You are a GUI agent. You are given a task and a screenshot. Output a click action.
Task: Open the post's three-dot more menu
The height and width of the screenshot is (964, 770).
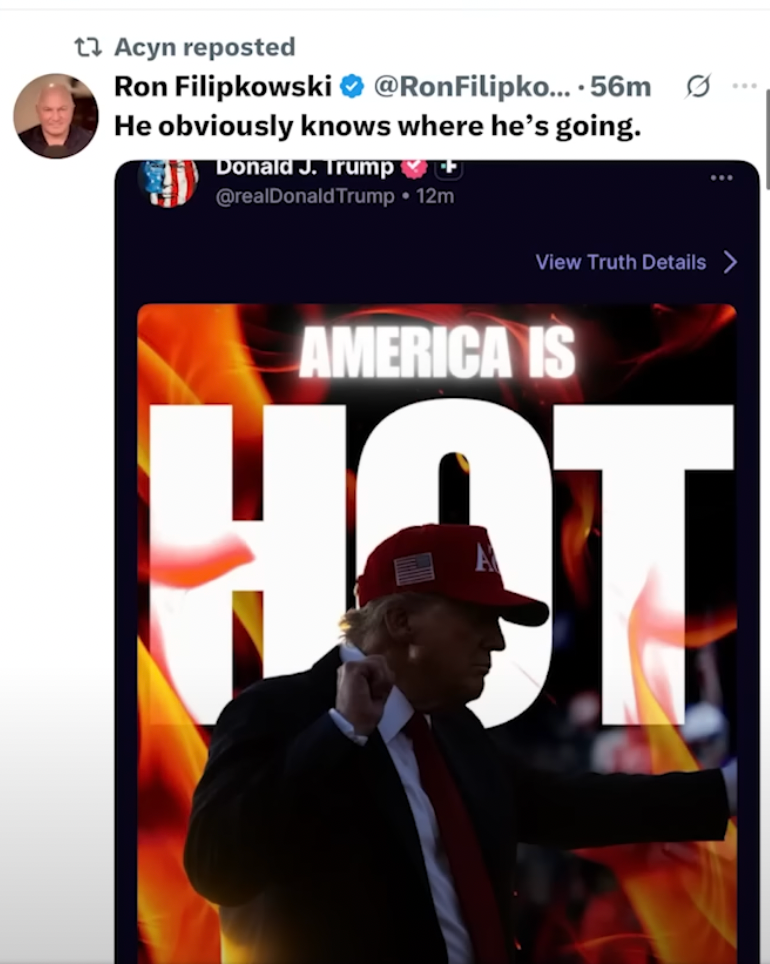pyautogui.click(x=745, y=86)
